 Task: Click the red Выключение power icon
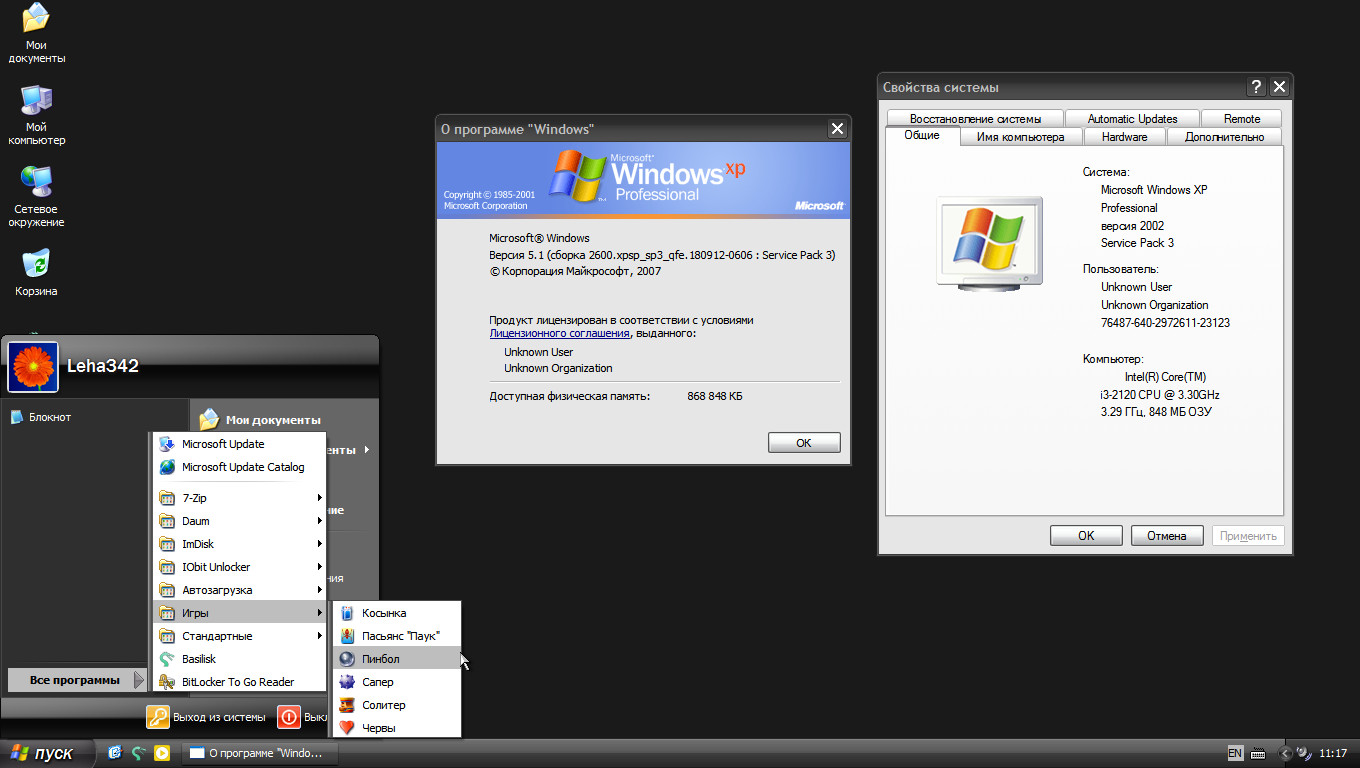tap(289, 717)
